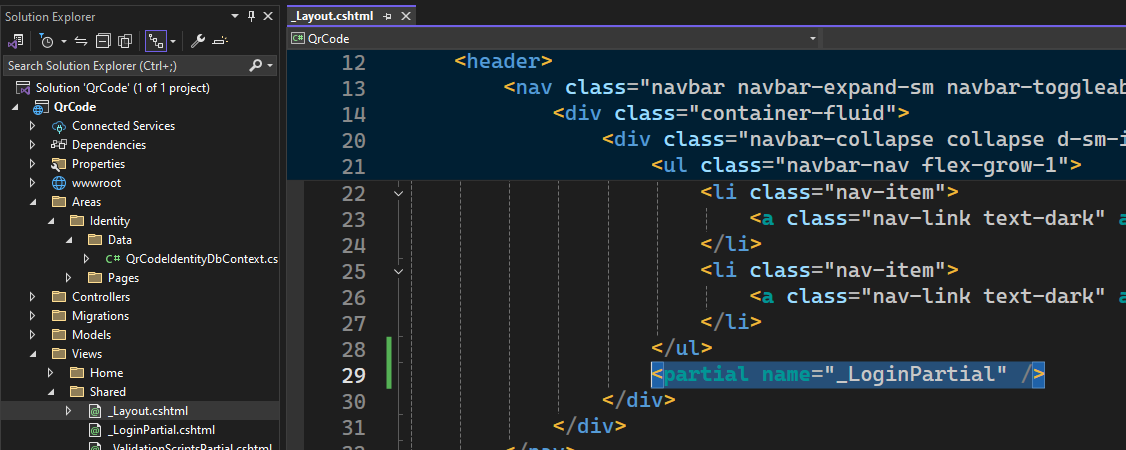This screenshot has width=1126, height=450.
Task: Switch between solutions and folder views
Action: tap(16, 41)
